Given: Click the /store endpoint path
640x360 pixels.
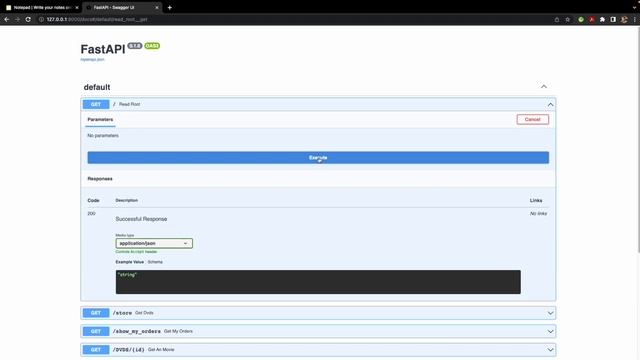Looking at the screenshot, I should pos(122,313).
